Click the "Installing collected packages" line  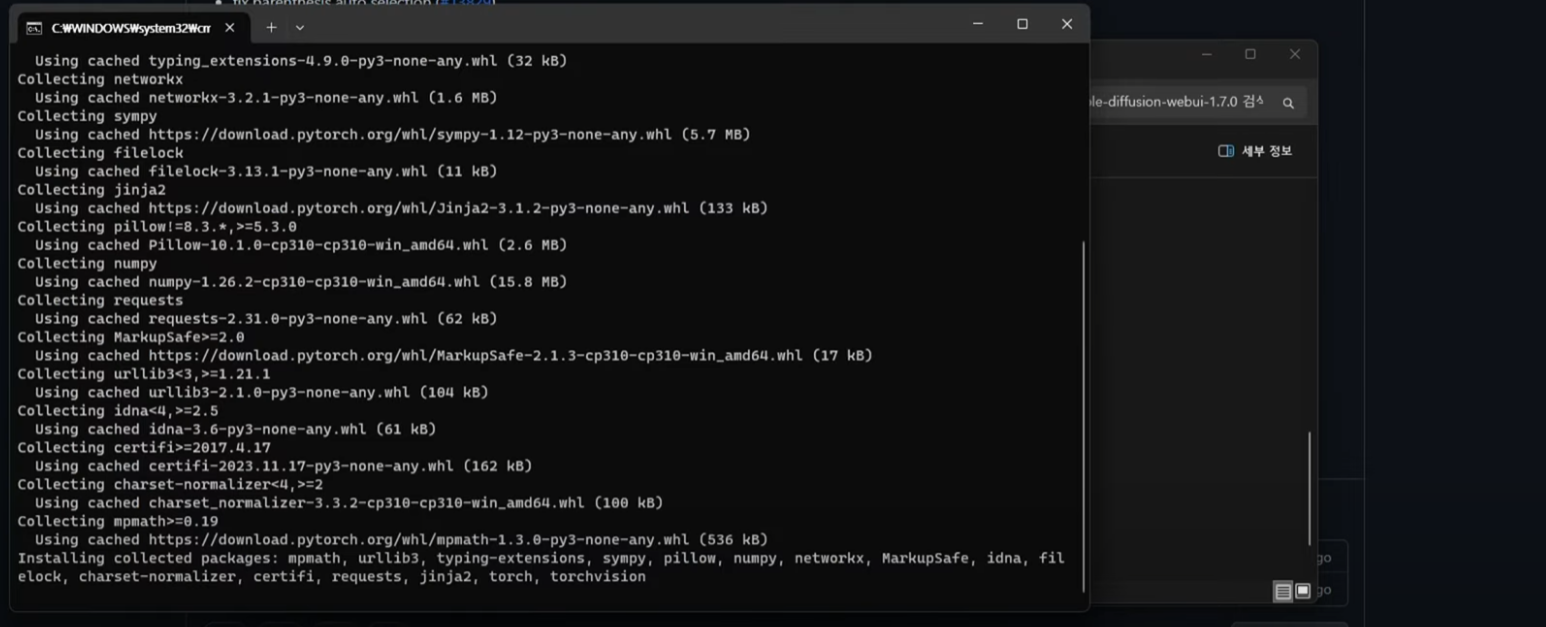[541, 558]
